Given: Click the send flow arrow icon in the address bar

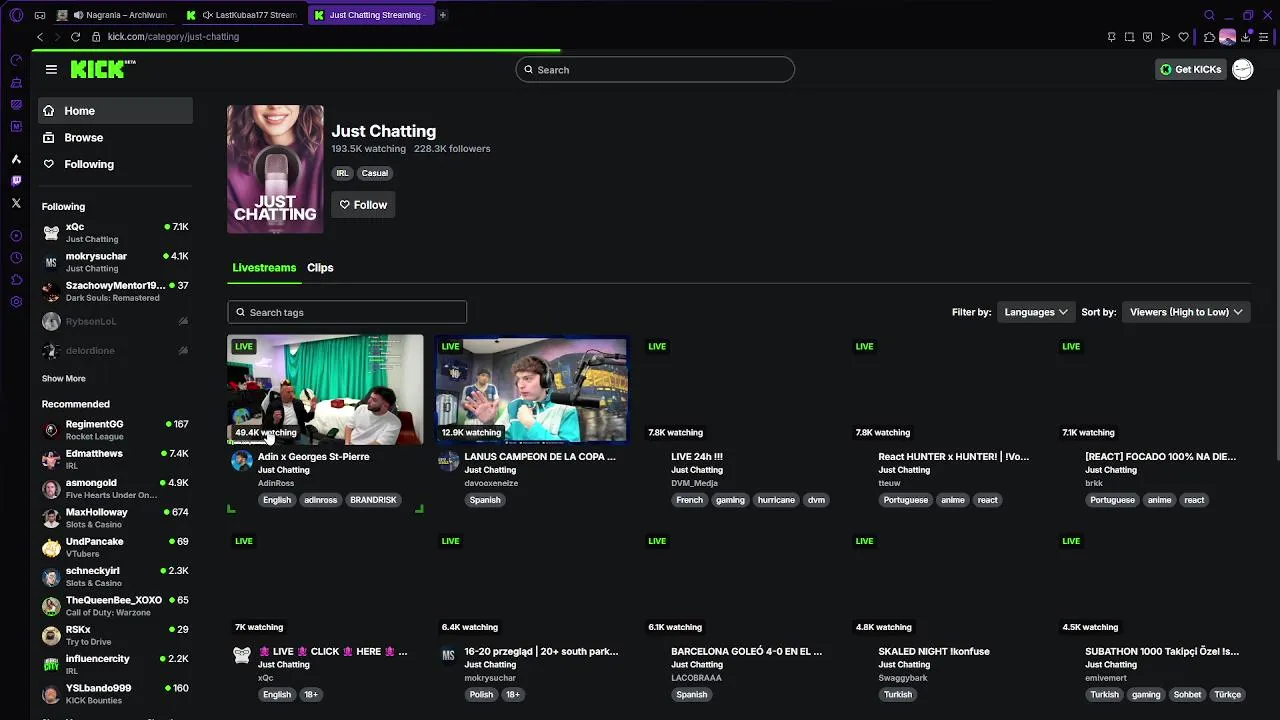Looking at the screenshot, I should tap(1166, 37).
